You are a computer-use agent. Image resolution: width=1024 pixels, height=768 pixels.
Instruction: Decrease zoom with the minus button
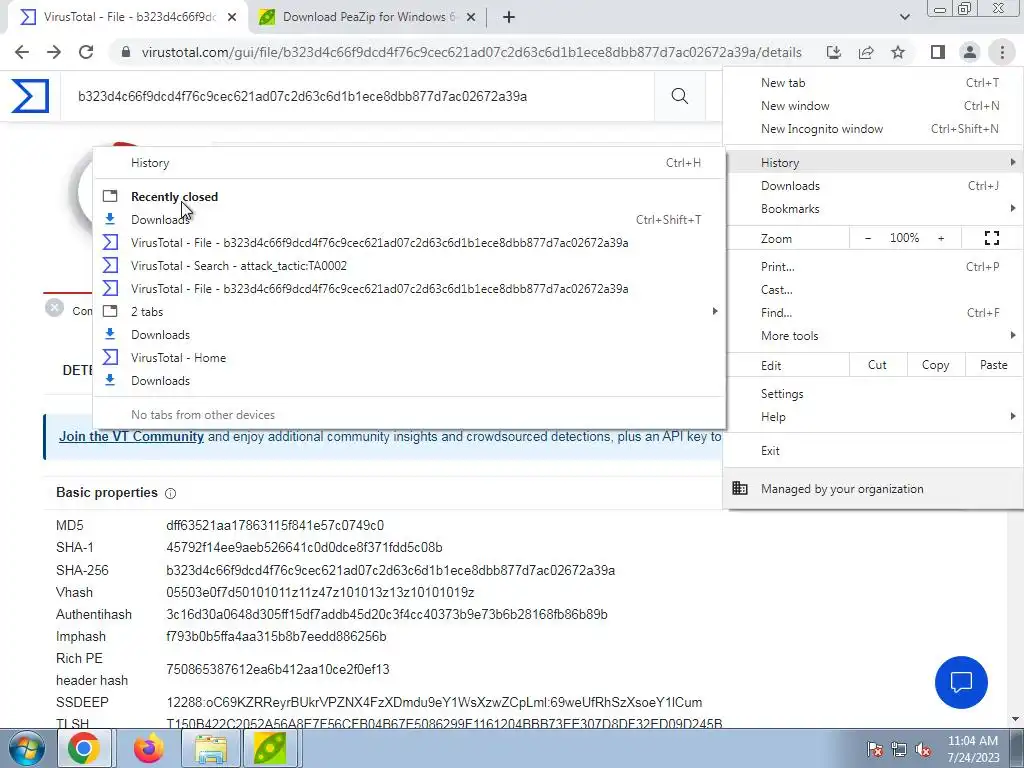(x=868, y=238)
